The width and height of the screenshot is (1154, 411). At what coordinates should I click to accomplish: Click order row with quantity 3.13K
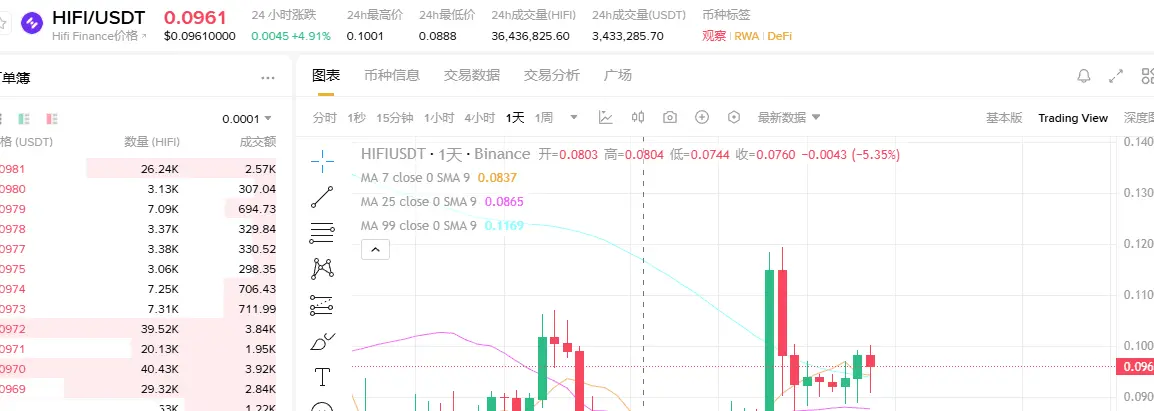[138, 189]
